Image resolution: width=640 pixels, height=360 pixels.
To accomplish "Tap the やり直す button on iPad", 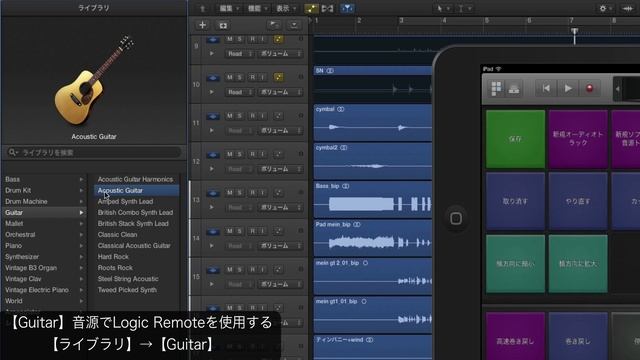I will 578,201.
